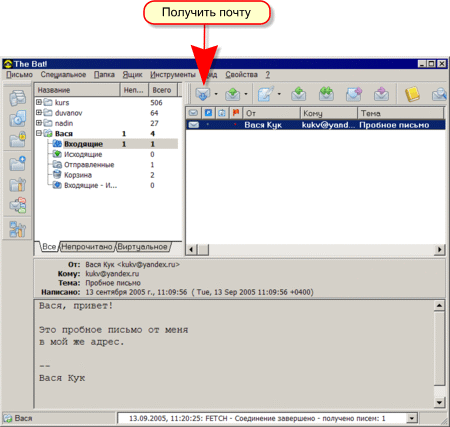Screen dimensions: 450x427
Task: Open the Свойства menu
Action: pos(241,75)
